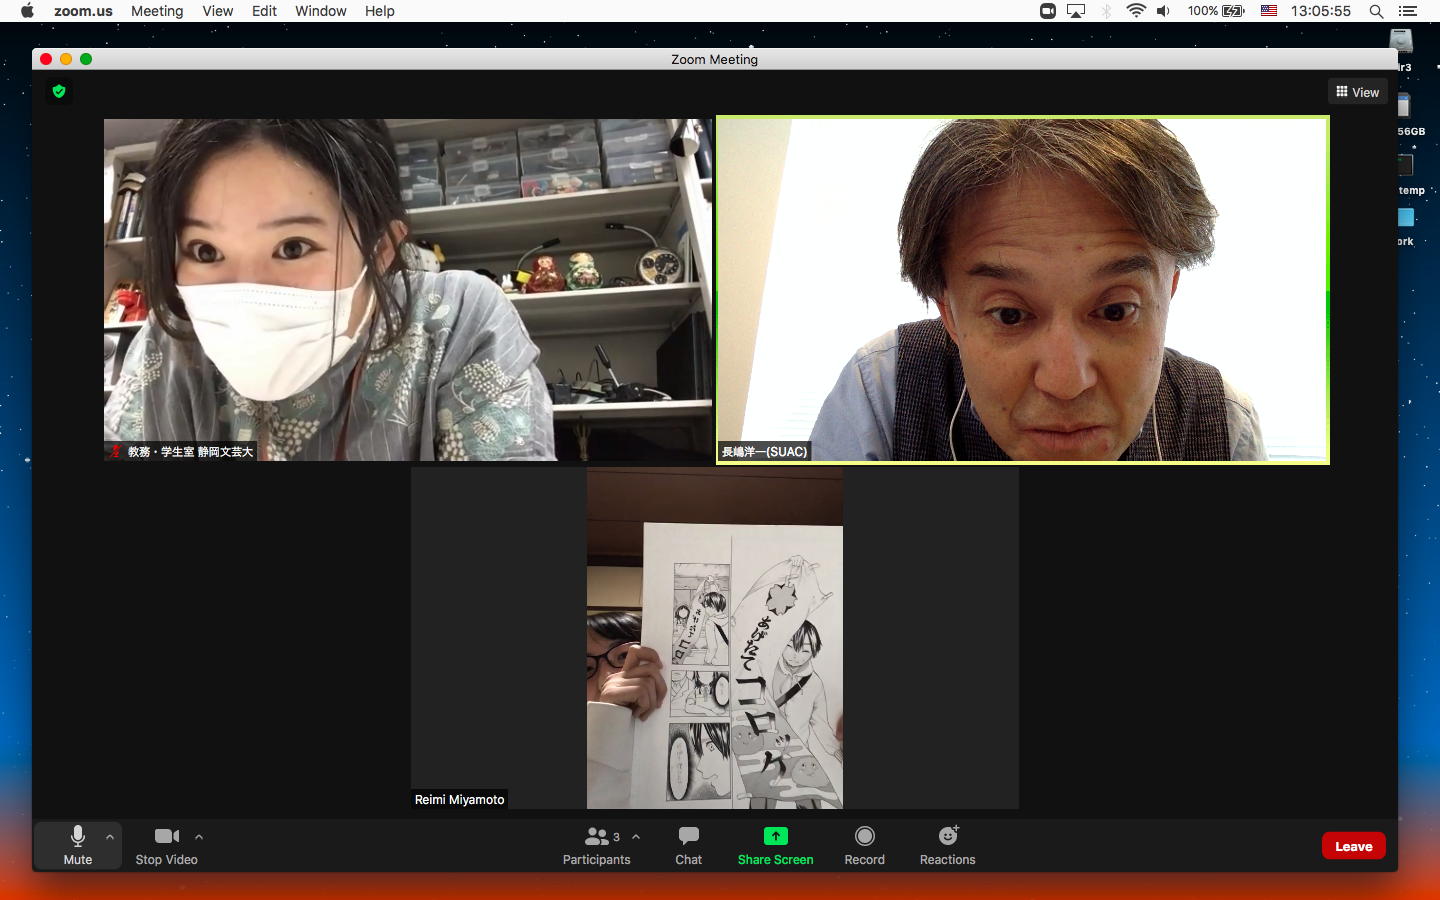Open the Edit menu
Screen dimensions: 1440x900
264,11
